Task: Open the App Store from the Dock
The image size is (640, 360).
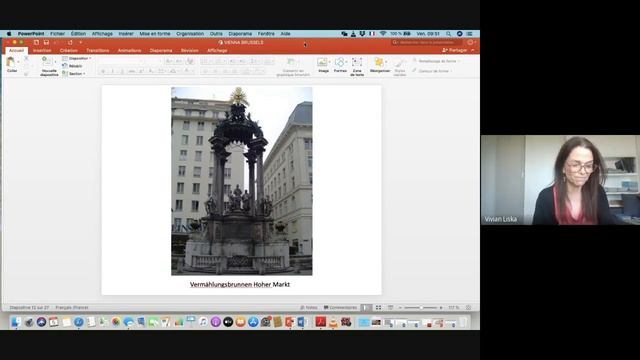Action: coord(253,322)
